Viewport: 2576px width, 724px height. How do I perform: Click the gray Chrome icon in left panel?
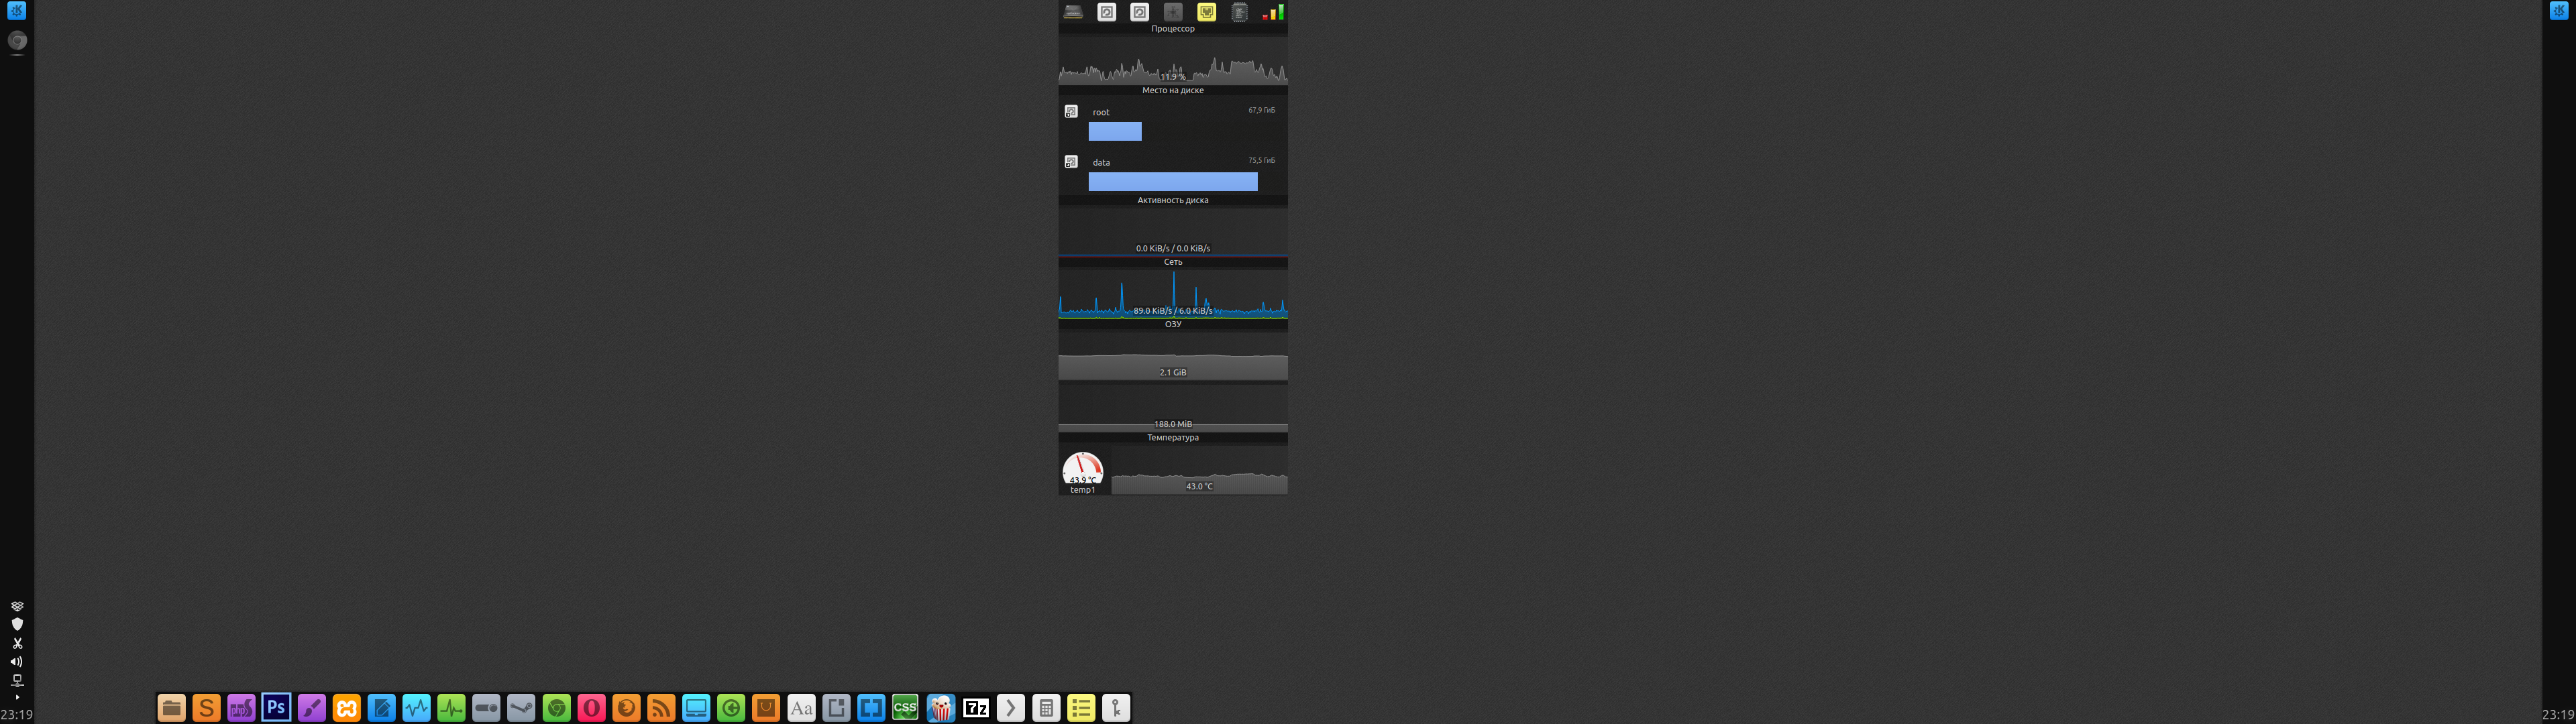coord(17,41)
